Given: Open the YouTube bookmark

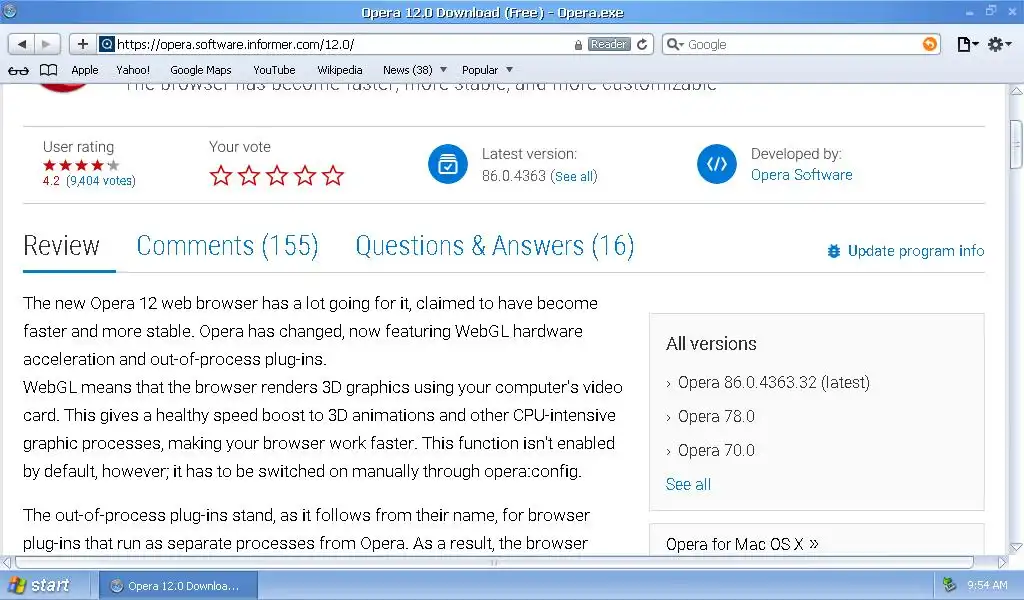Looking at the screenshot, I should (274, 70).
